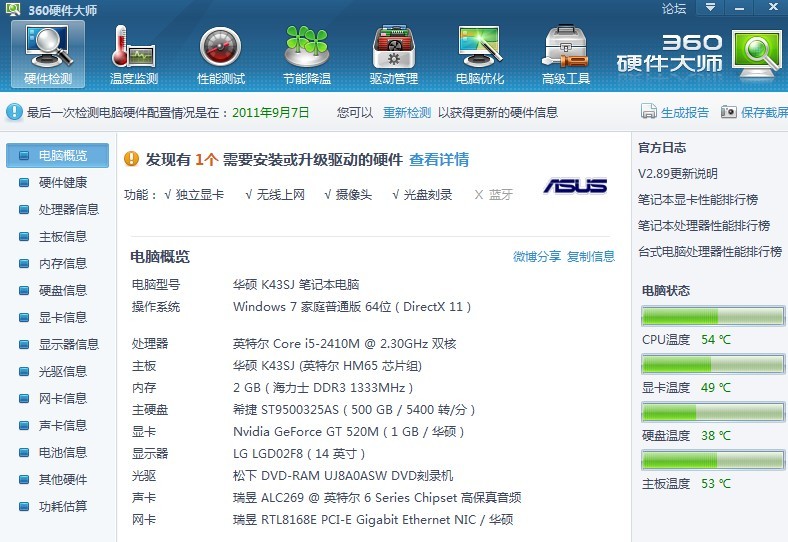Expand the title bar dropdown menu arrow
The height and width of the screenshot is (542, 788).
tap(710, 8)
